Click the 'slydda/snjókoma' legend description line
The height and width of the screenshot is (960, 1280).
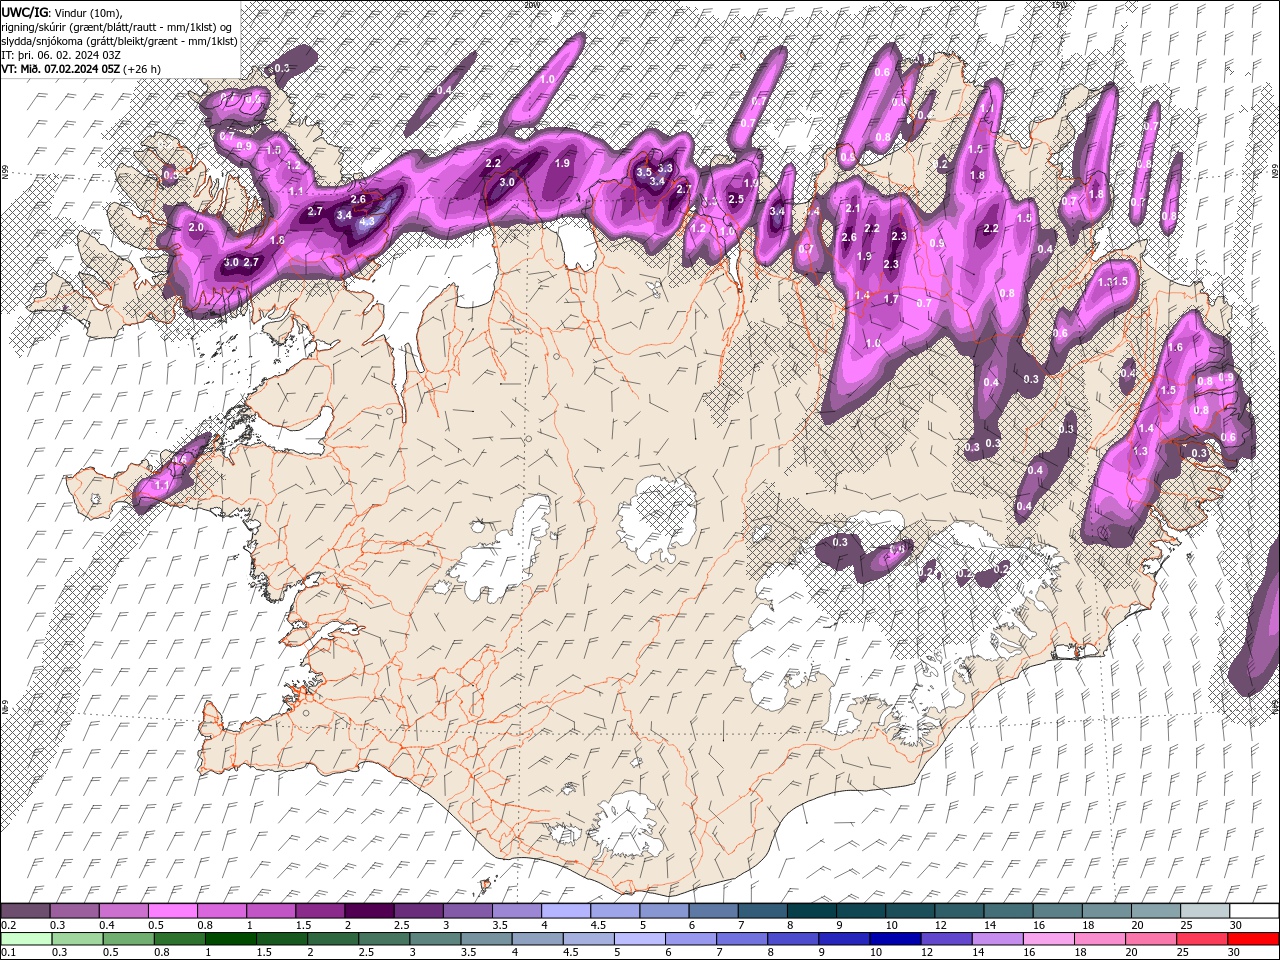(x=119, y=41)
